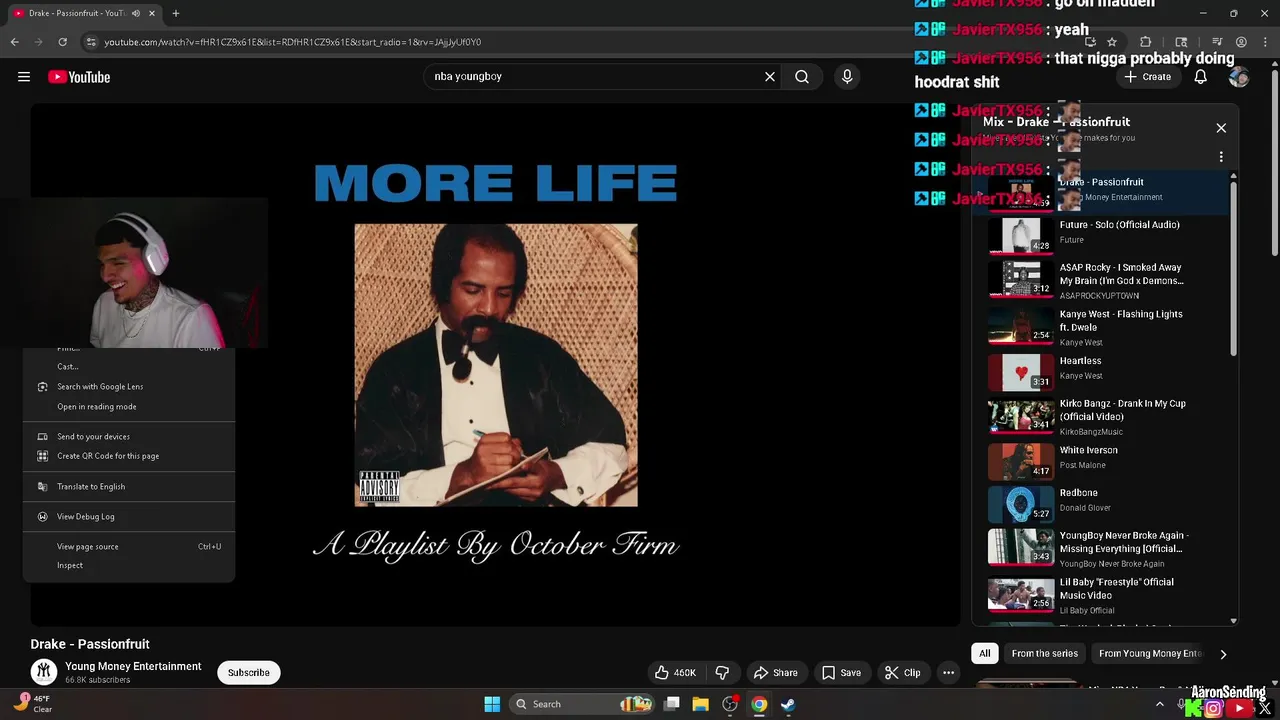Go back in Chrome

(14, 42)
